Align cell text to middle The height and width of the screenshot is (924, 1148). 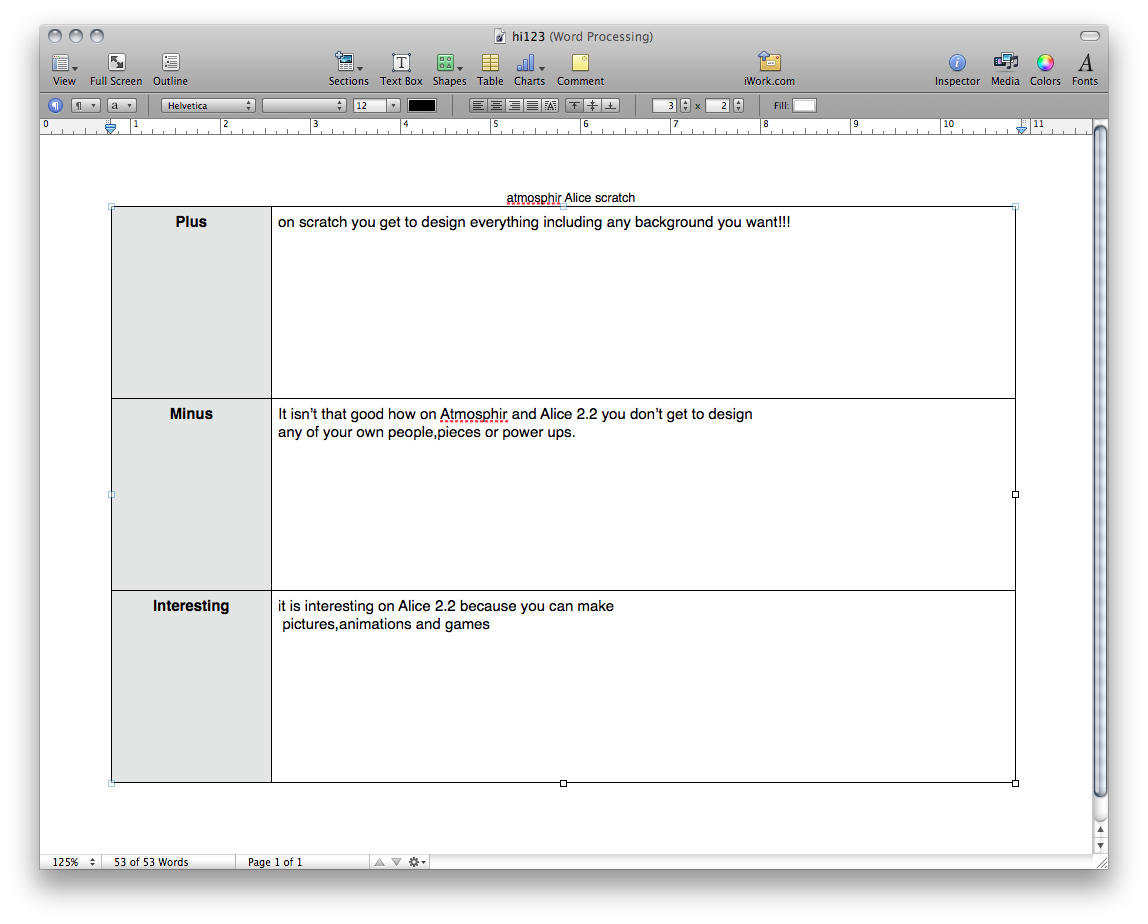pos(593,105)
